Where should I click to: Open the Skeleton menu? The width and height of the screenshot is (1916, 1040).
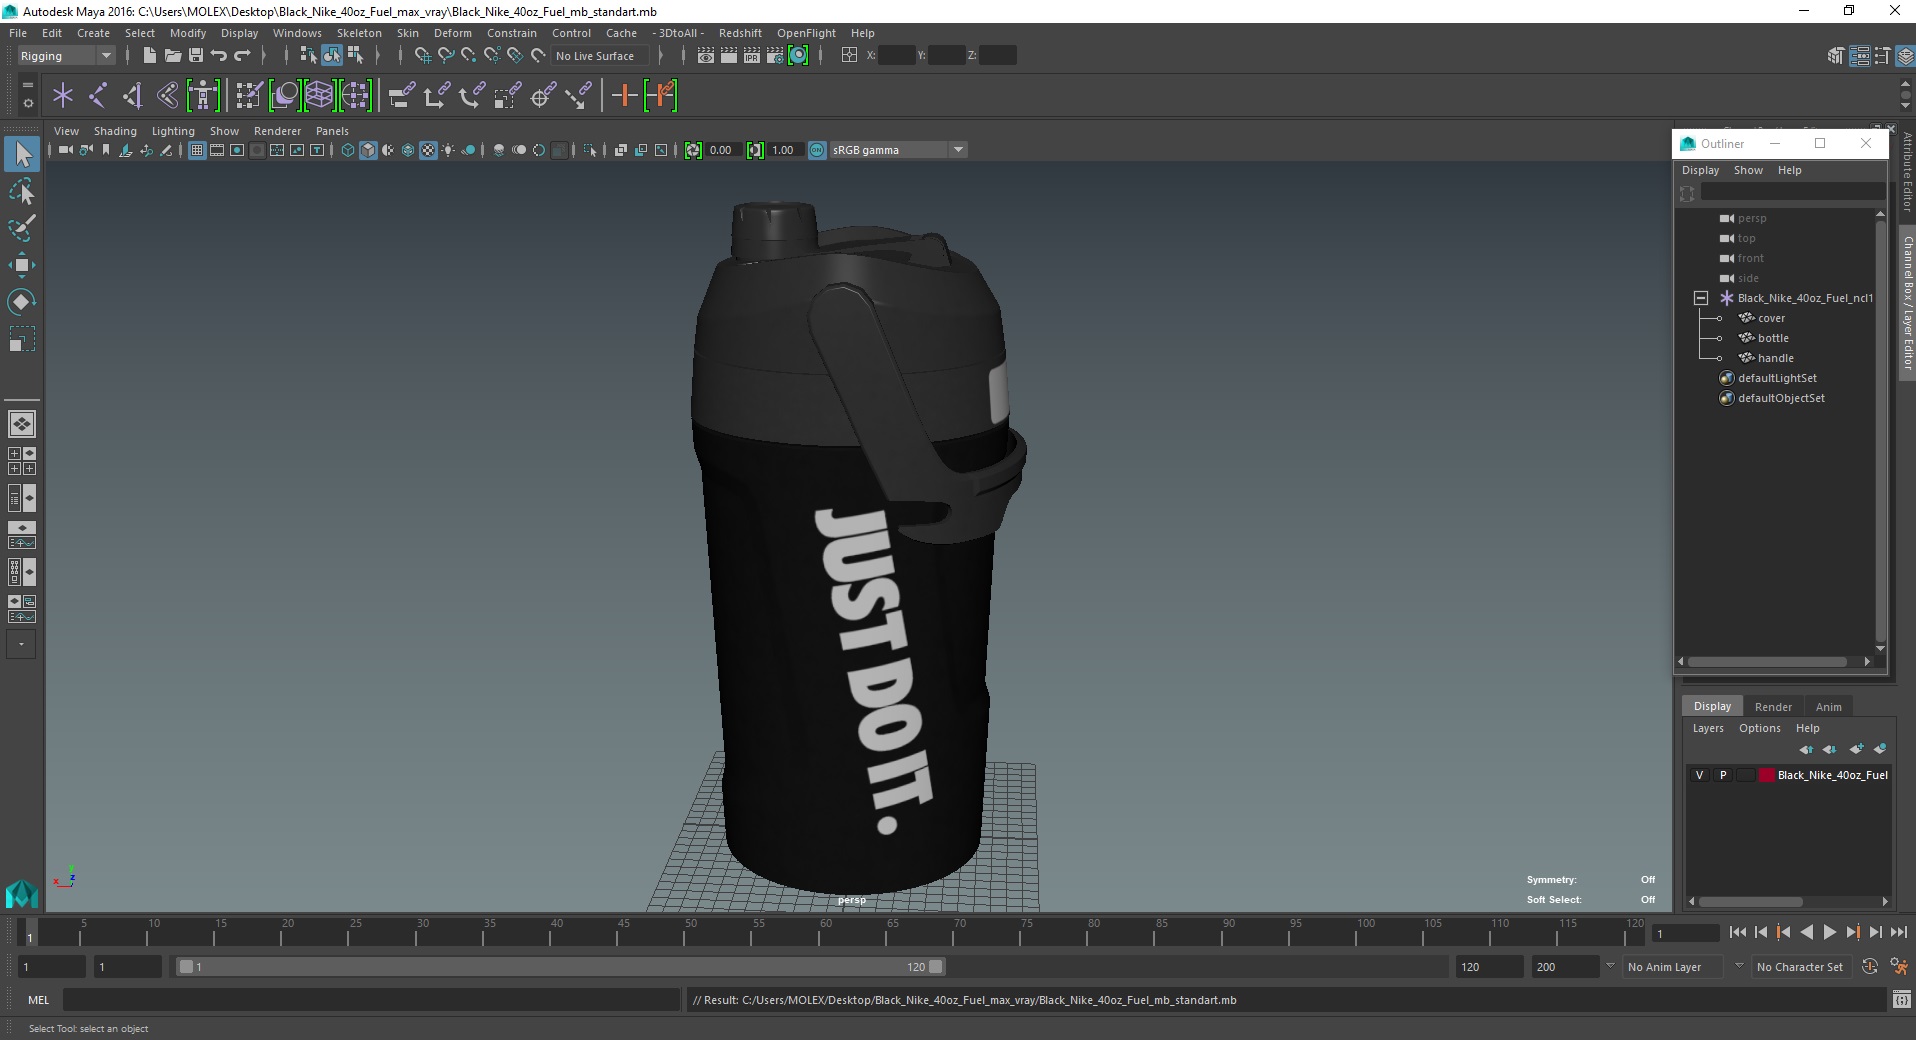359,33
